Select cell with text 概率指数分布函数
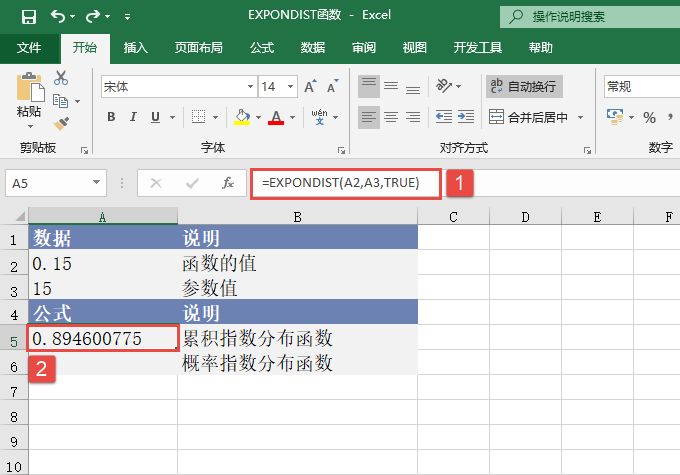This screenshot has width=680, height=475. coord(298,363)
